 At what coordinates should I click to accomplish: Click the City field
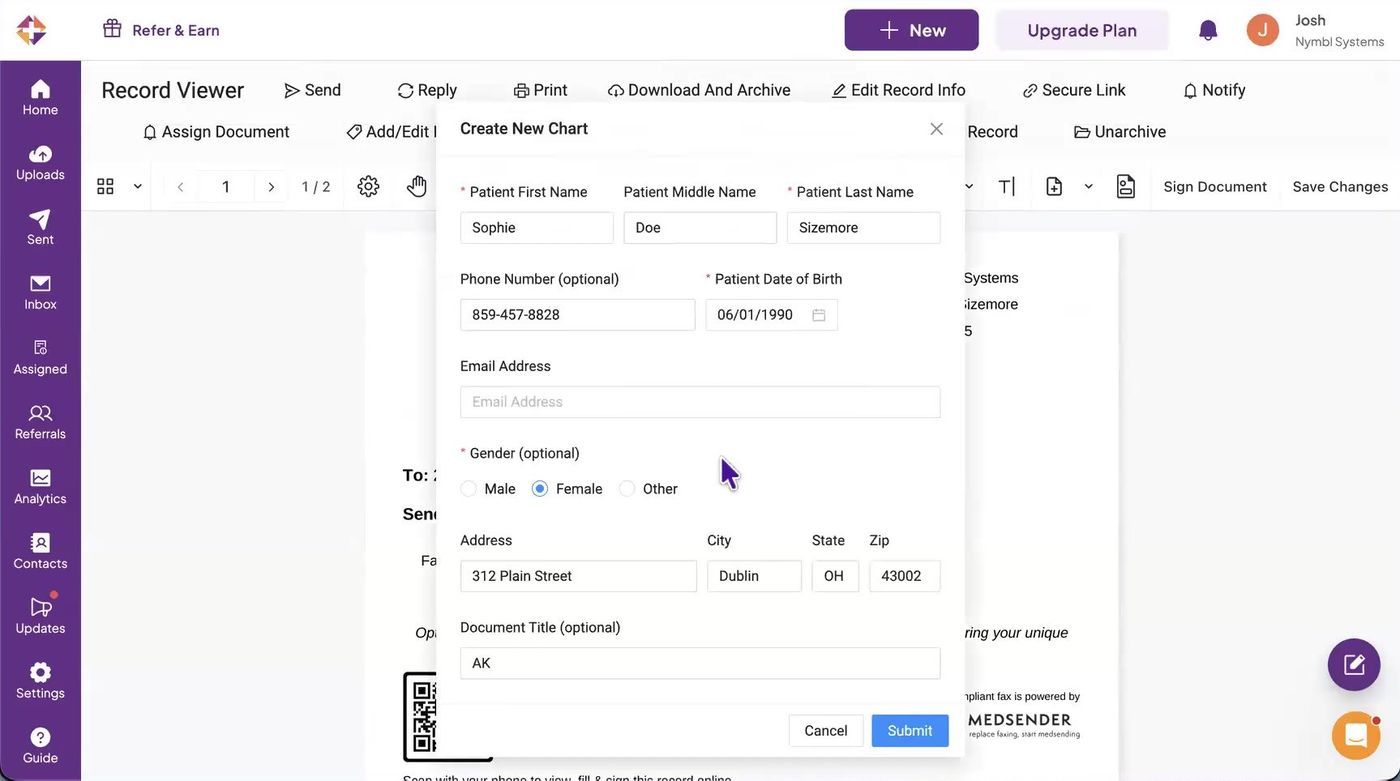pyautogui.click(x=754, y=576)
